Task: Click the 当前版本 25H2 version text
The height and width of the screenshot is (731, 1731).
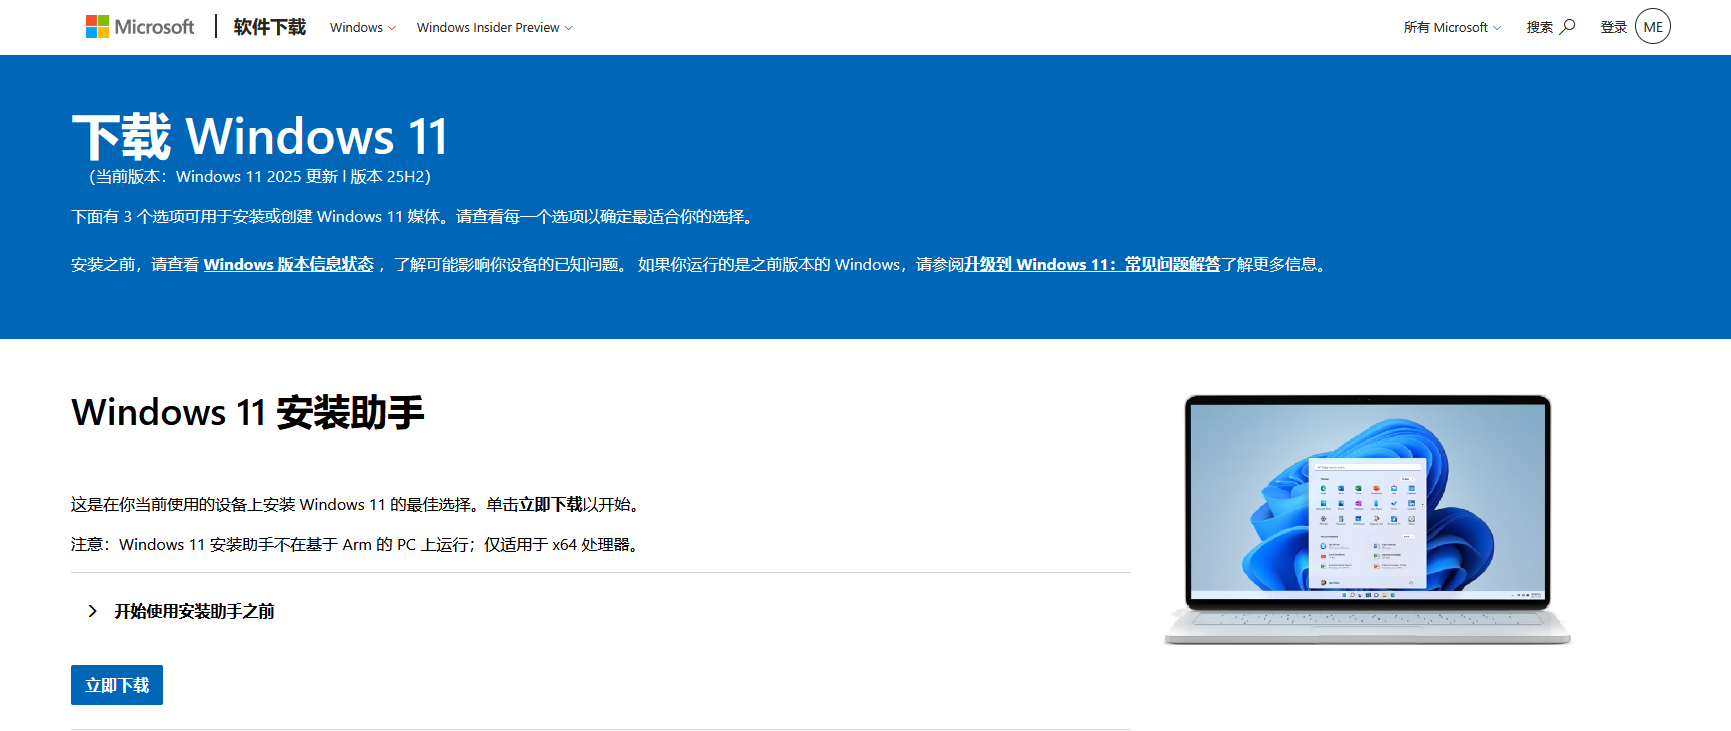Action: pyautogui.click(x=260, y=177)
